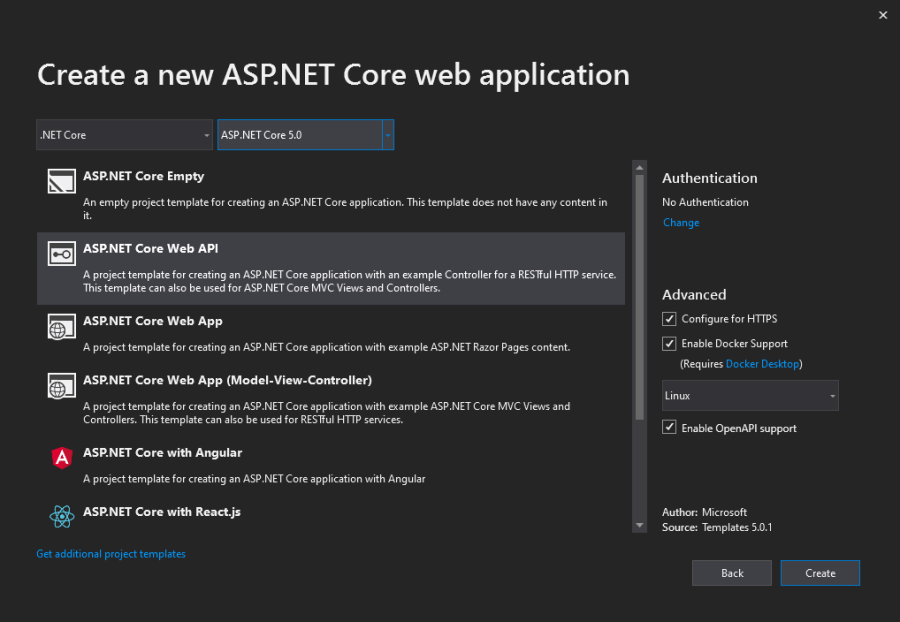
Task: Click the Create button
Action: coord(820,573)
